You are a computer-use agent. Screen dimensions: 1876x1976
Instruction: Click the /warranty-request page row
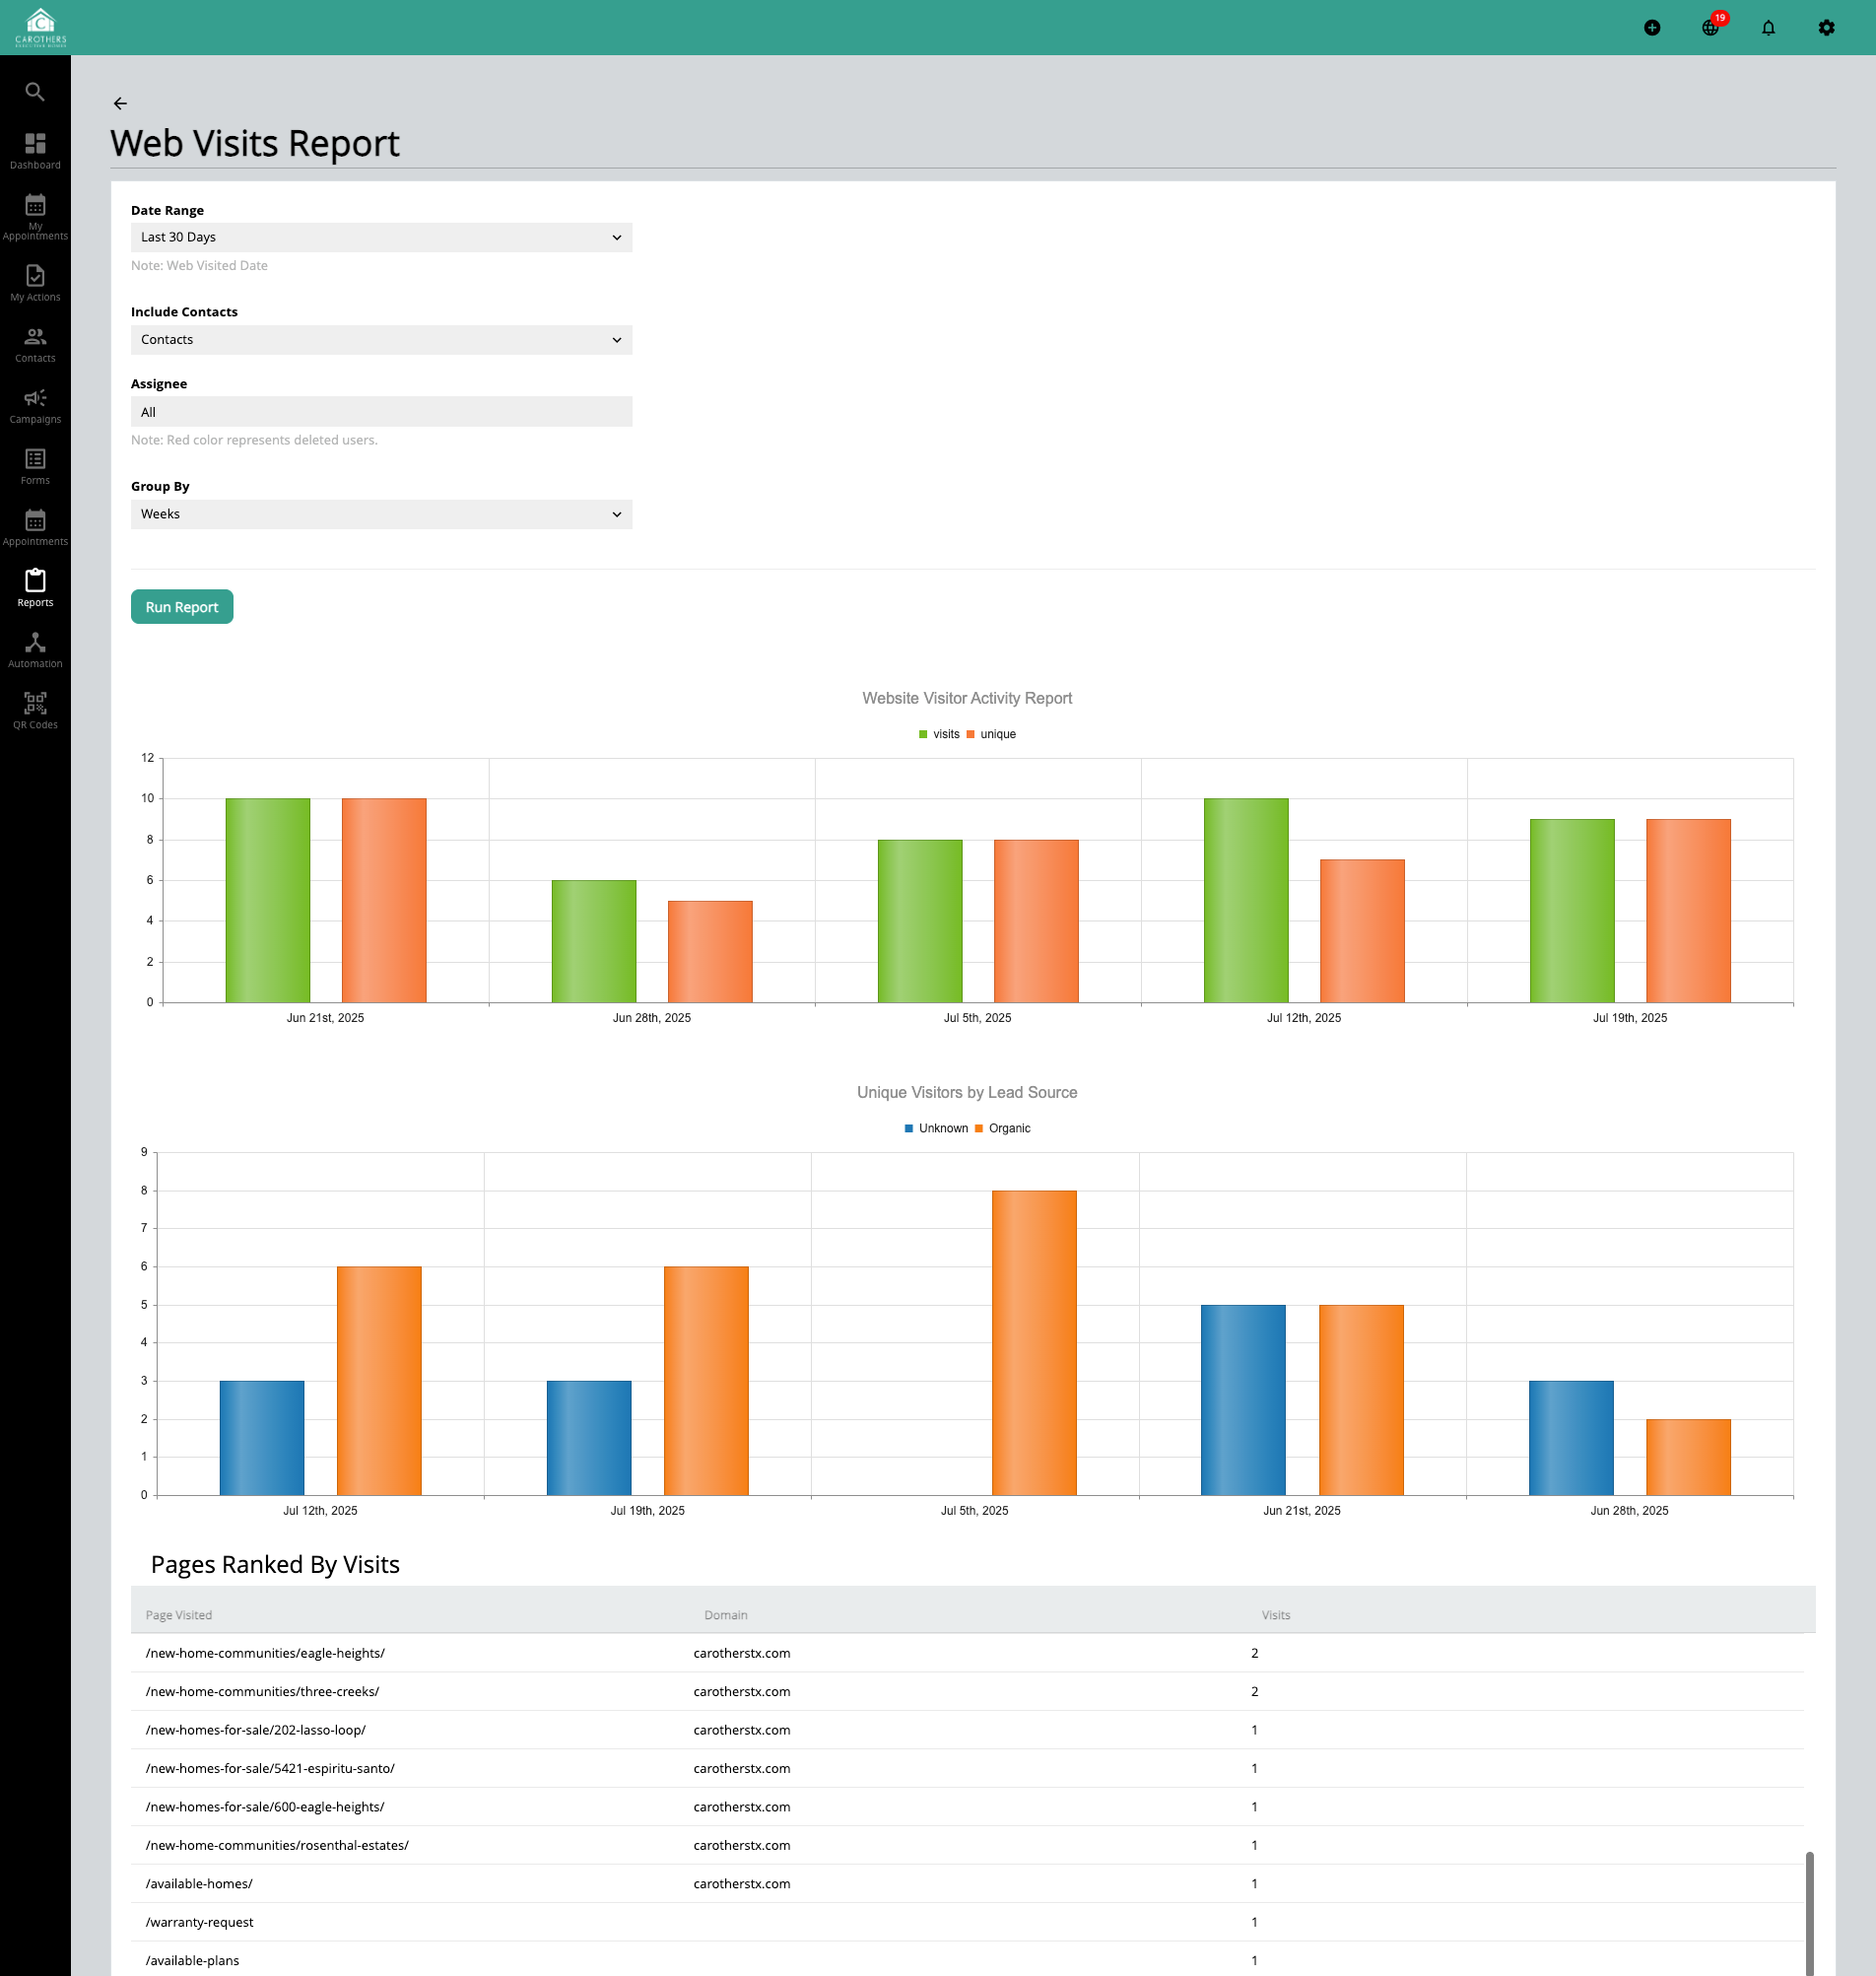pyautogui.click(x=967, y=1922)
